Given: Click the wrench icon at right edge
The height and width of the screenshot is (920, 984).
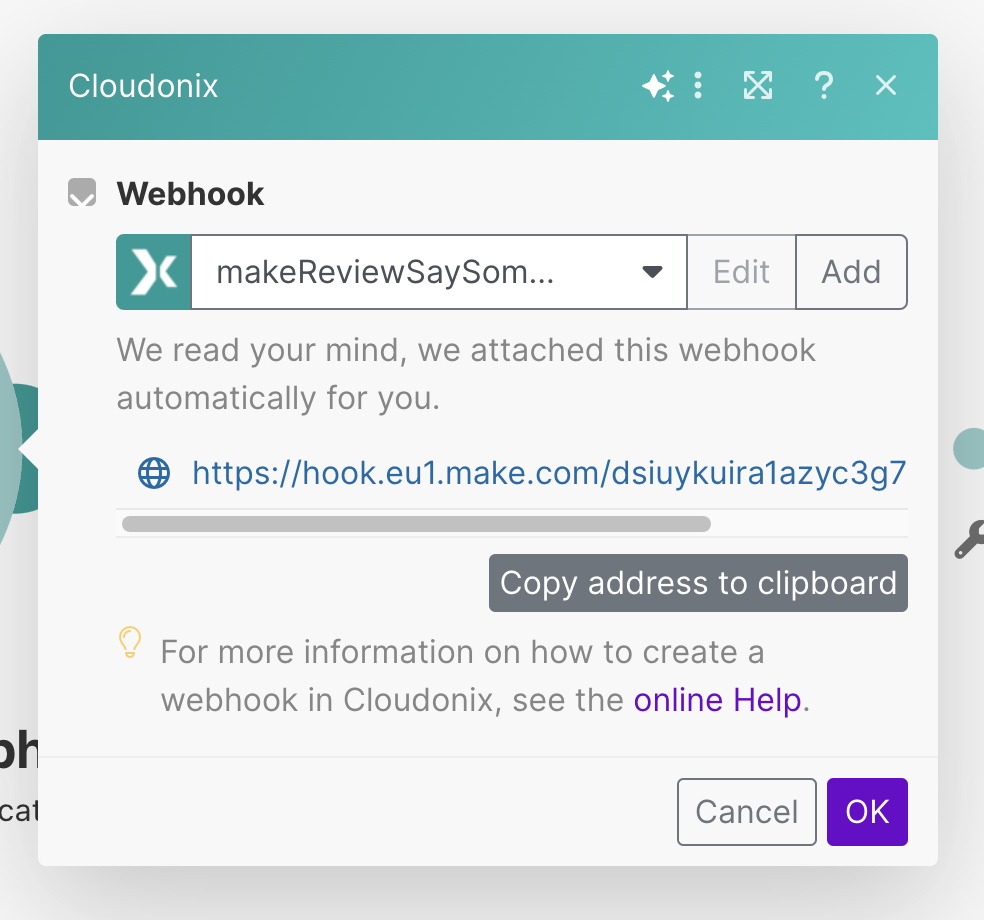Looking at the screenshot, I should 969,540.
